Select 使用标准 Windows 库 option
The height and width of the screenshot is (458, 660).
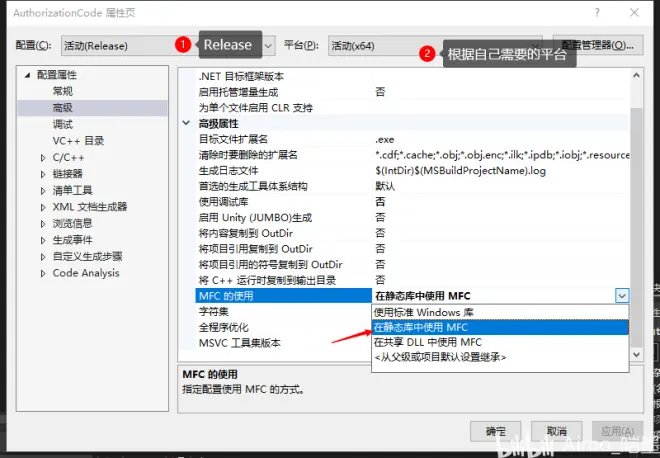(x=500, y=312)
